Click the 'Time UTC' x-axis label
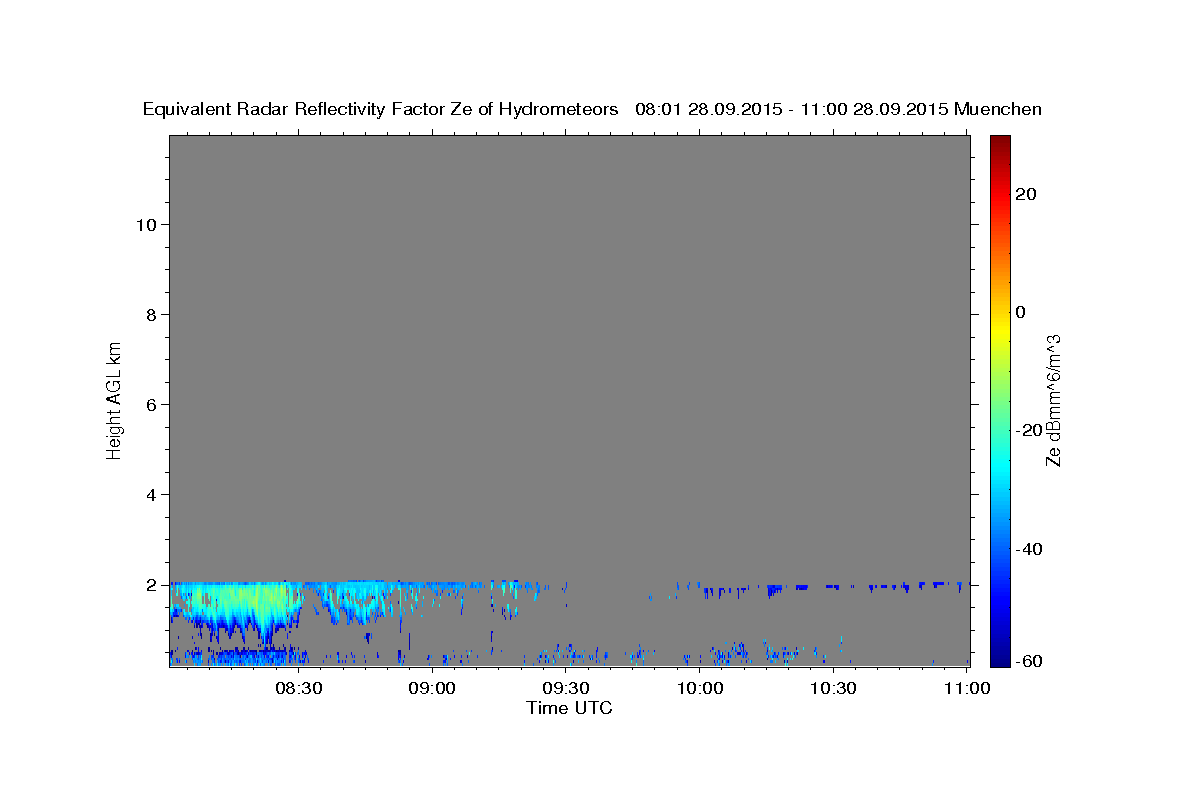This screenshot has height=800, width=1200. pyautogui.click(x=569, y=708)
